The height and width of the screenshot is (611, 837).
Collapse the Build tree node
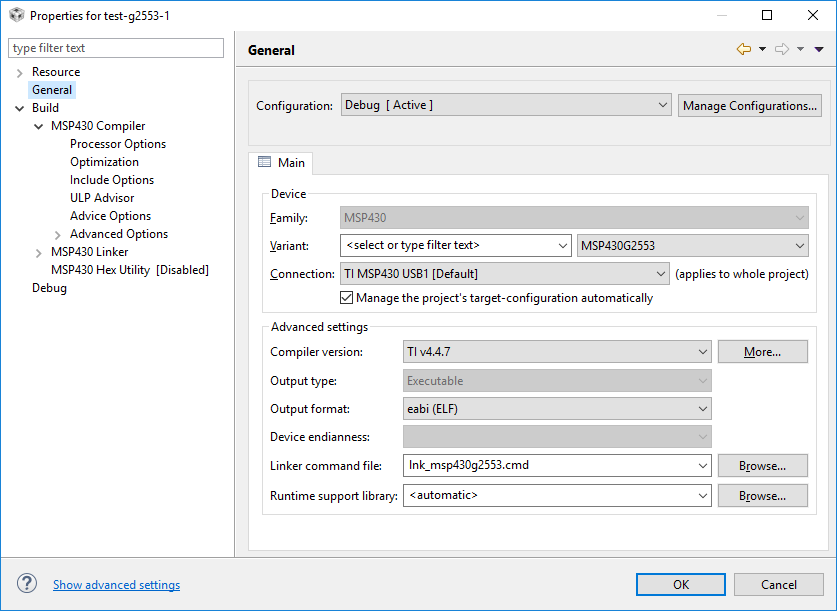pos(20,107)
